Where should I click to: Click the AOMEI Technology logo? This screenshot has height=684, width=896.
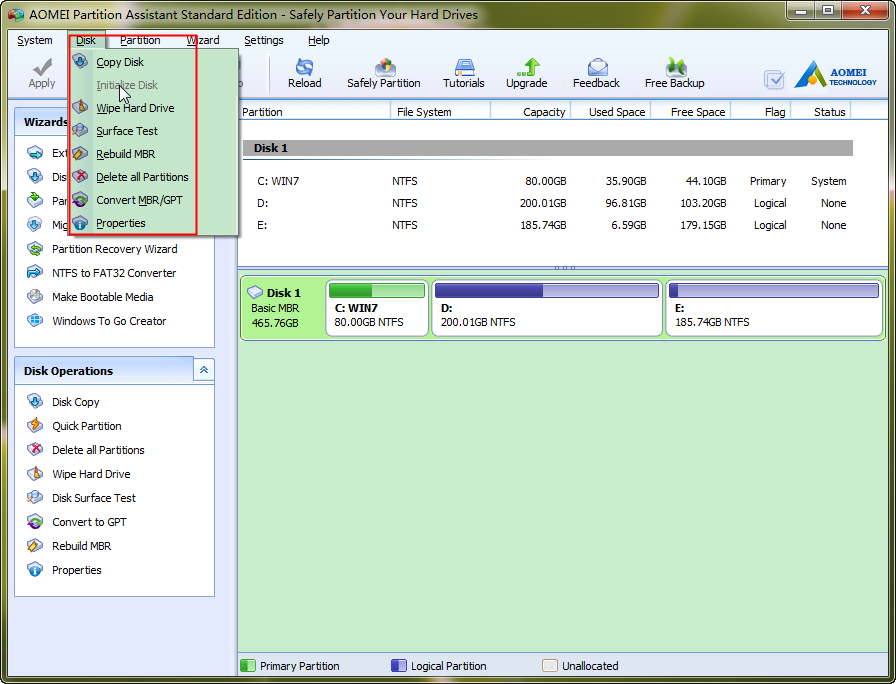click(835, 74)
